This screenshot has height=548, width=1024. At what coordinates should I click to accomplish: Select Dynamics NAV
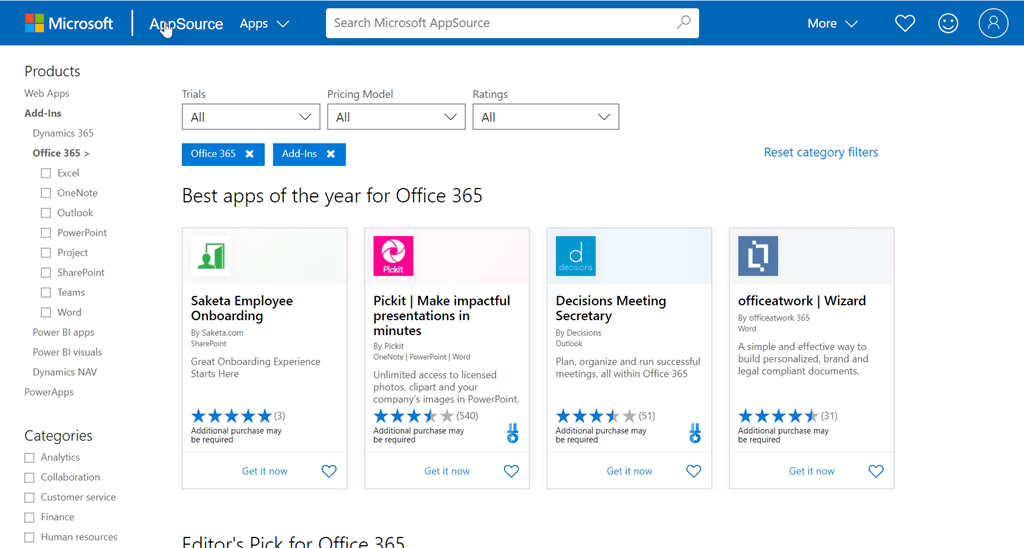(65, 372)
